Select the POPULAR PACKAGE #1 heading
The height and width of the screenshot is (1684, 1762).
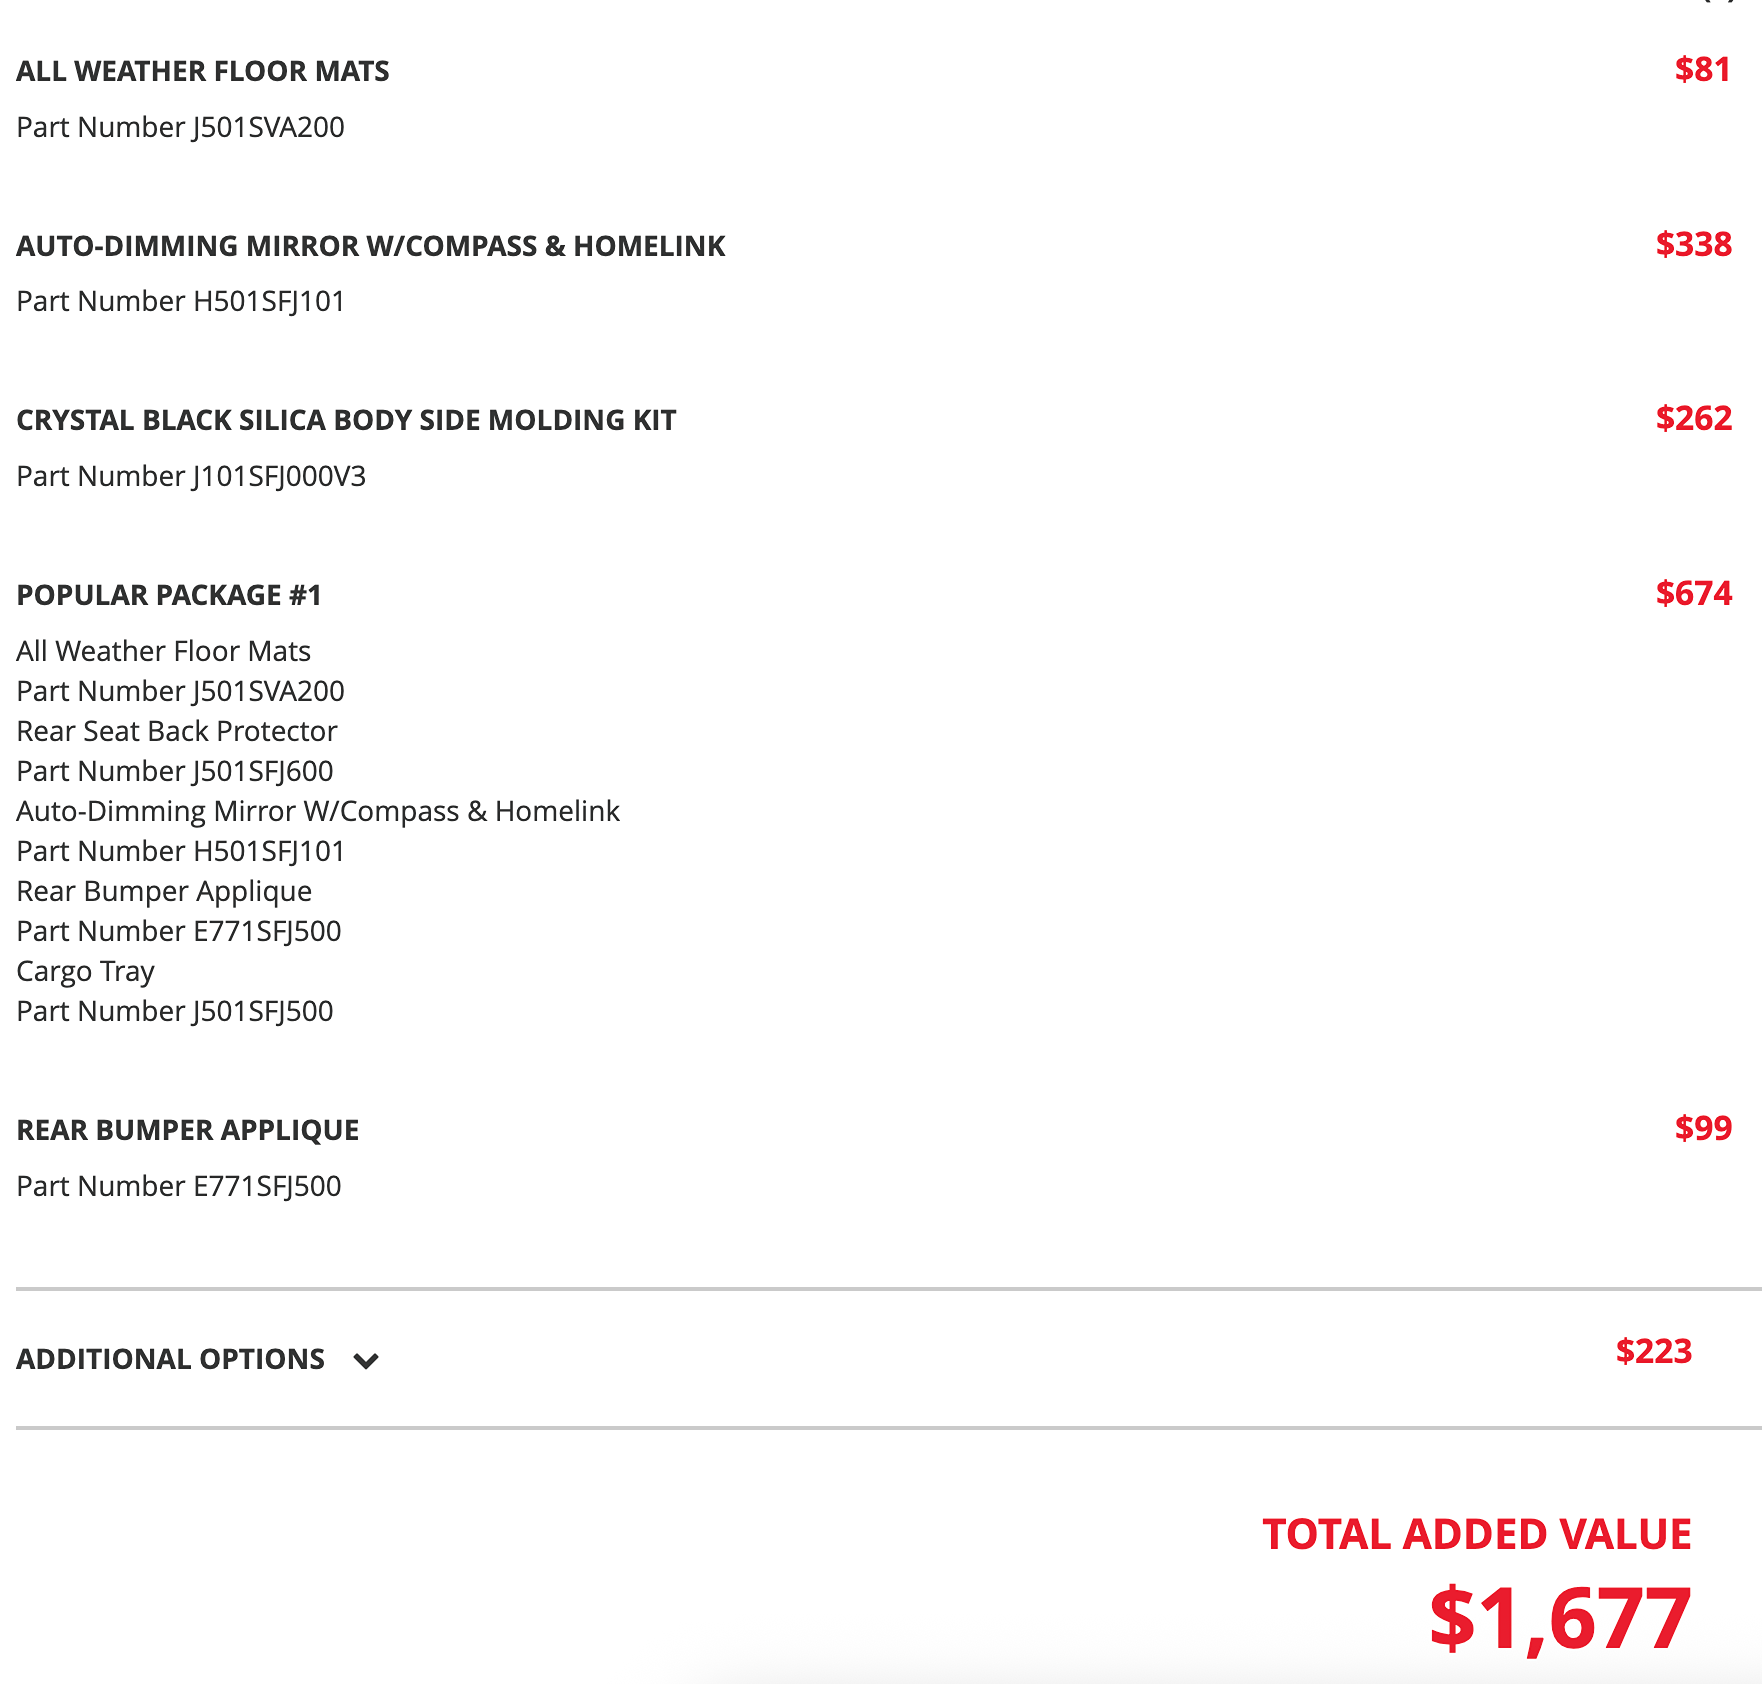169,595
